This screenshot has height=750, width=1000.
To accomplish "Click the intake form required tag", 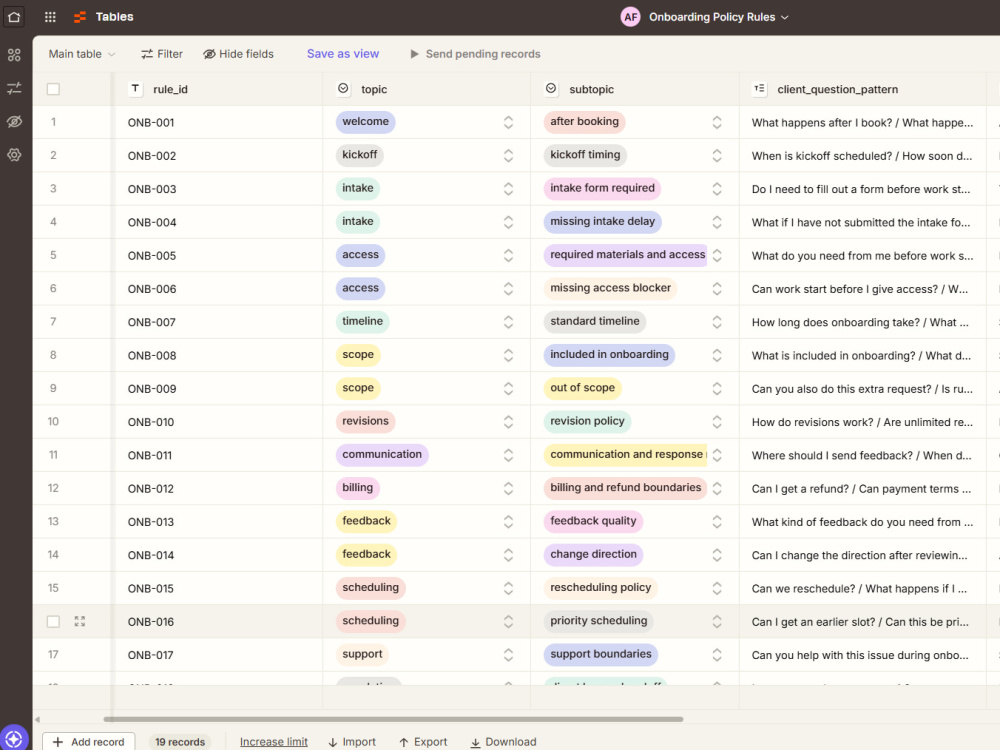I will click(x=602, y=188).
